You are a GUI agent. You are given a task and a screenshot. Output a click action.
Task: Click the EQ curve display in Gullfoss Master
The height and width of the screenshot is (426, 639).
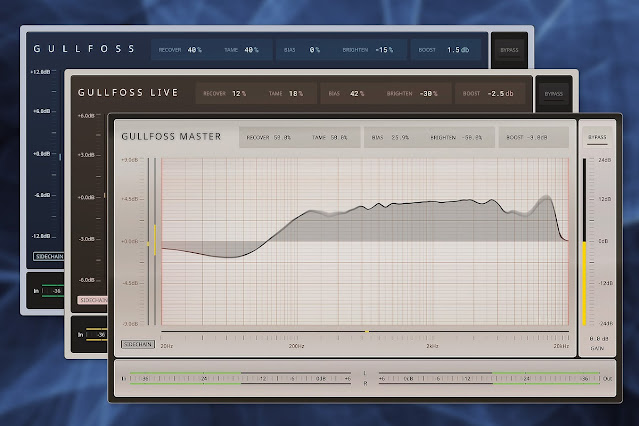(x=365, y=240)
